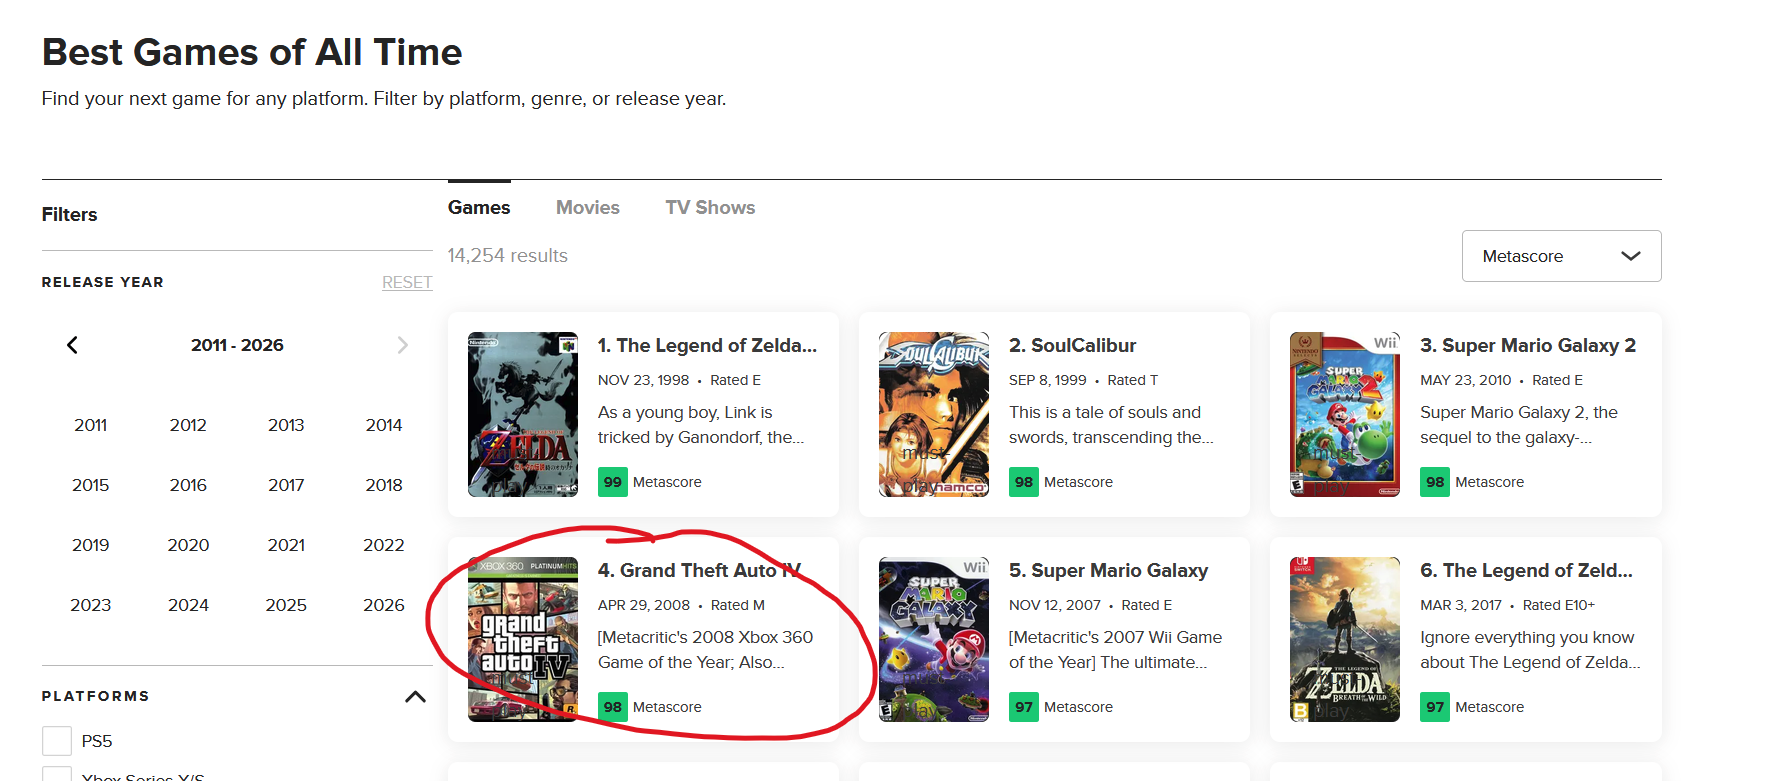Filter by release year 2018
This screenshot has height=781, width=1766.
[x=384, y=485]
